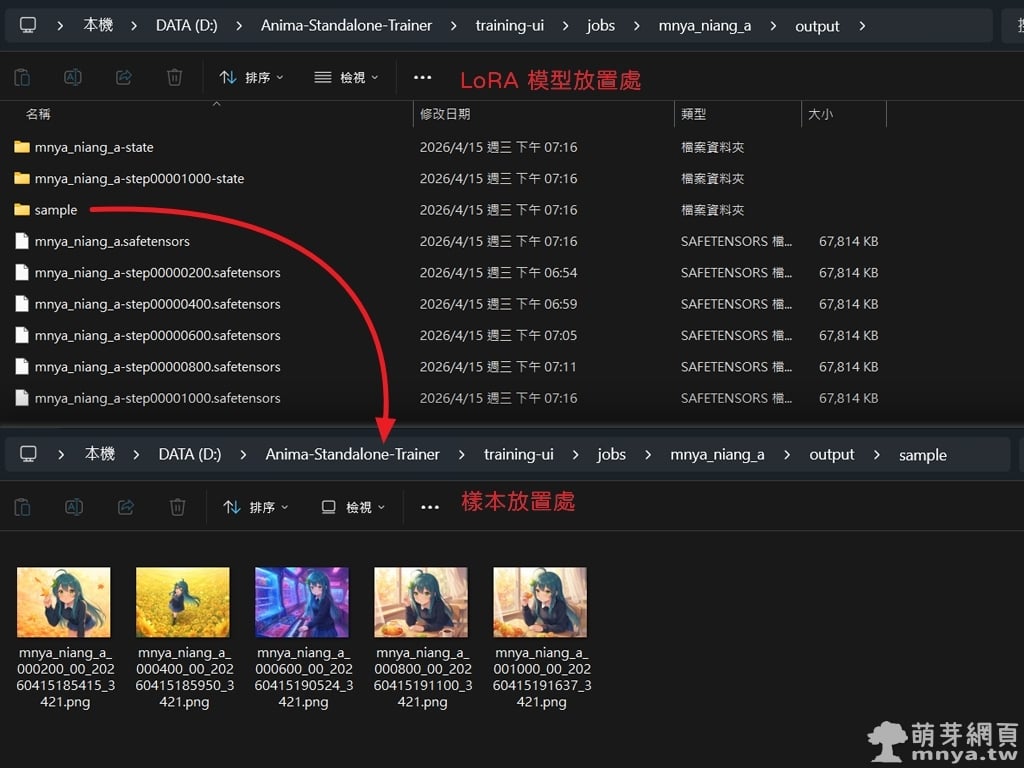Viewport: 1024px width, 768px height.
Task: Select the mnya_niang_a-step00000800.safetensors file
Action: pyautogui.click(x=157, y=367)
